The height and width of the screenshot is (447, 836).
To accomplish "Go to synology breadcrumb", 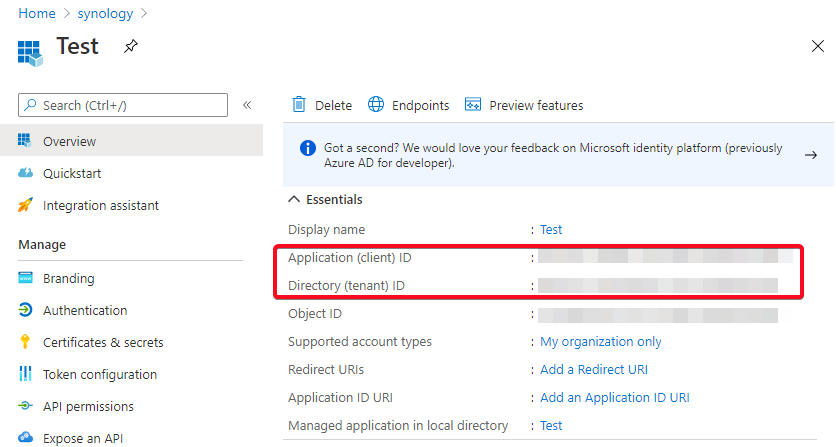I will tap(105, 13).
